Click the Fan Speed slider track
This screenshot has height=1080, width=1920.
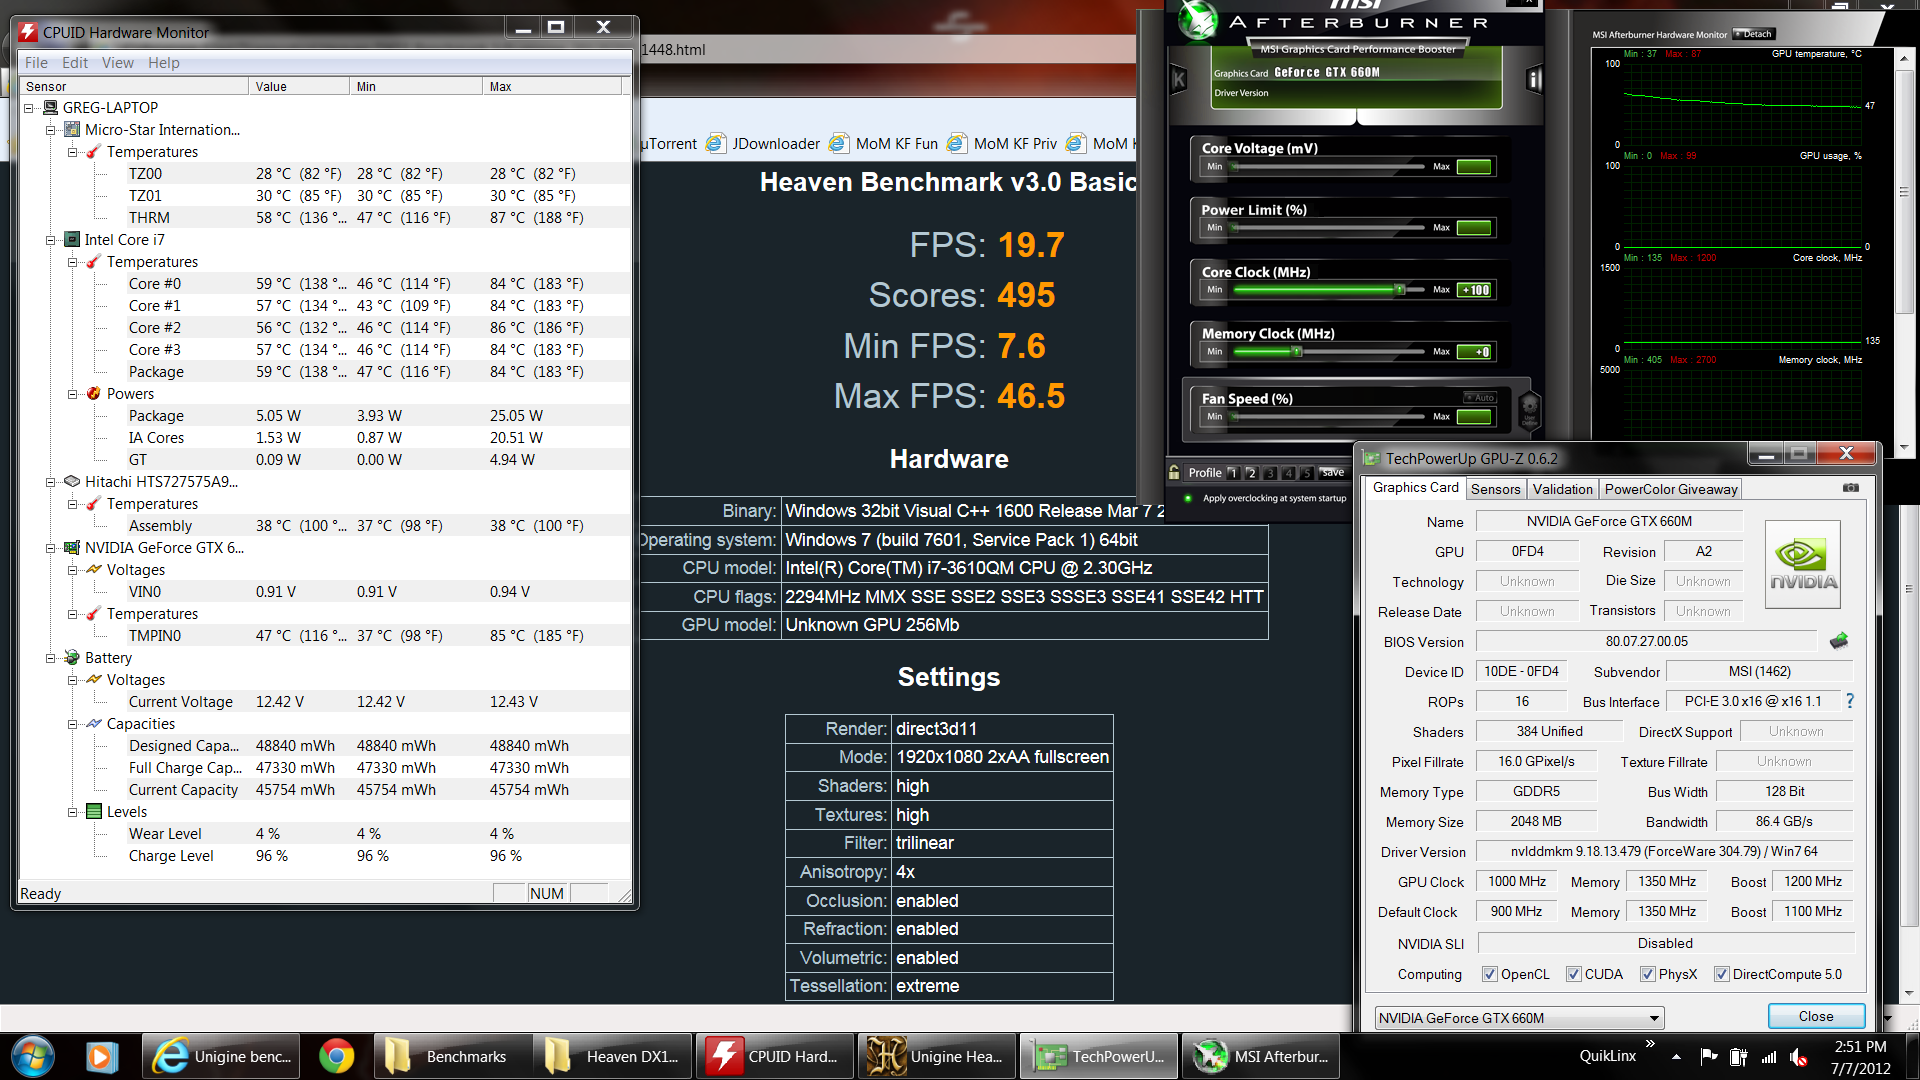(1328, 416)
